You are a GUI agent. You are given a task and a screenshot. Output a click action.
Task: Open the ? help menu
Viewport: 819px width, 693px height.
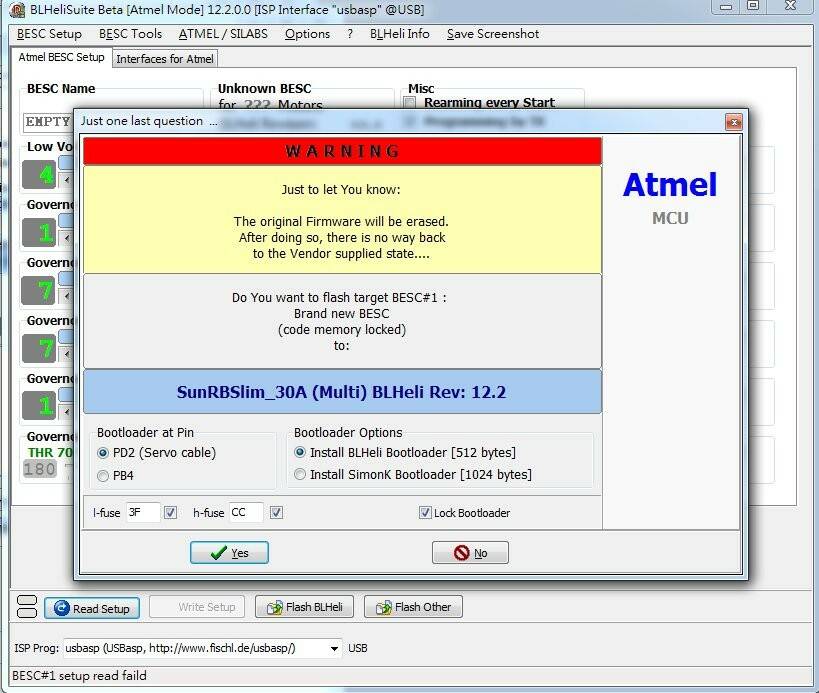(350, 34)
